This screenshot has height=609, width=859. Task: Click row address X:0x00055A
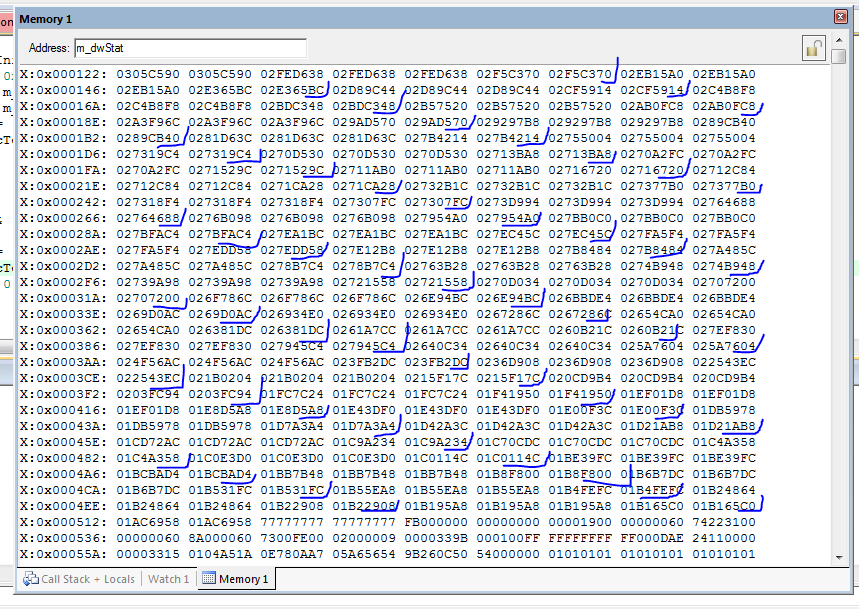point(63,553)
